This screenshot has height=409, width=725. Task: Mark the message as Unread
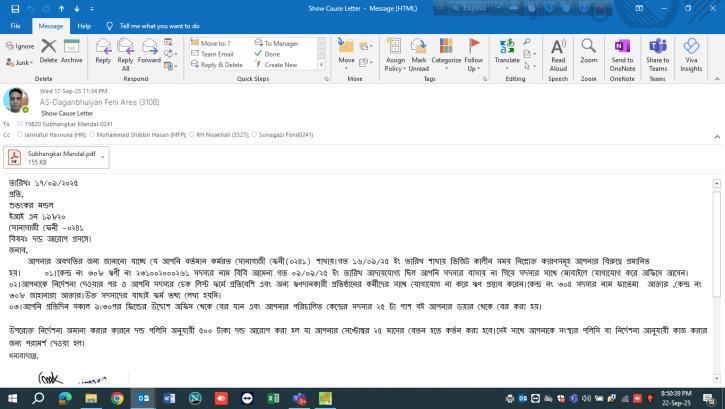click(418, 51)
